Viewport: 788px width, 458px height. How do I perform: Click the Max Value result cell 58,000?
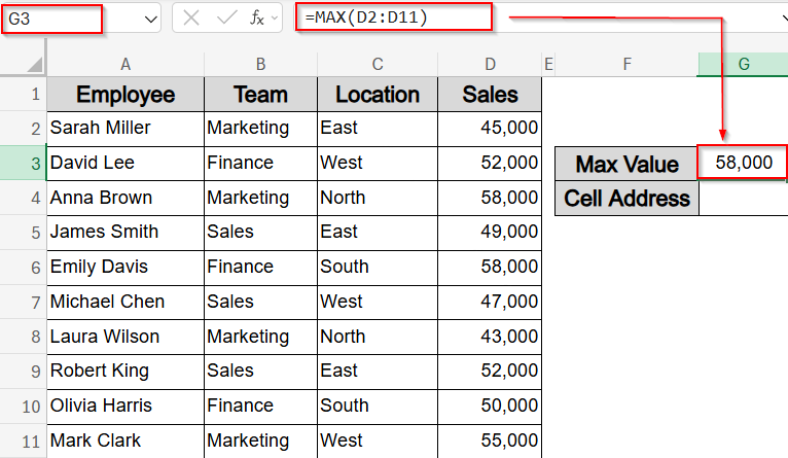[743, 162]
